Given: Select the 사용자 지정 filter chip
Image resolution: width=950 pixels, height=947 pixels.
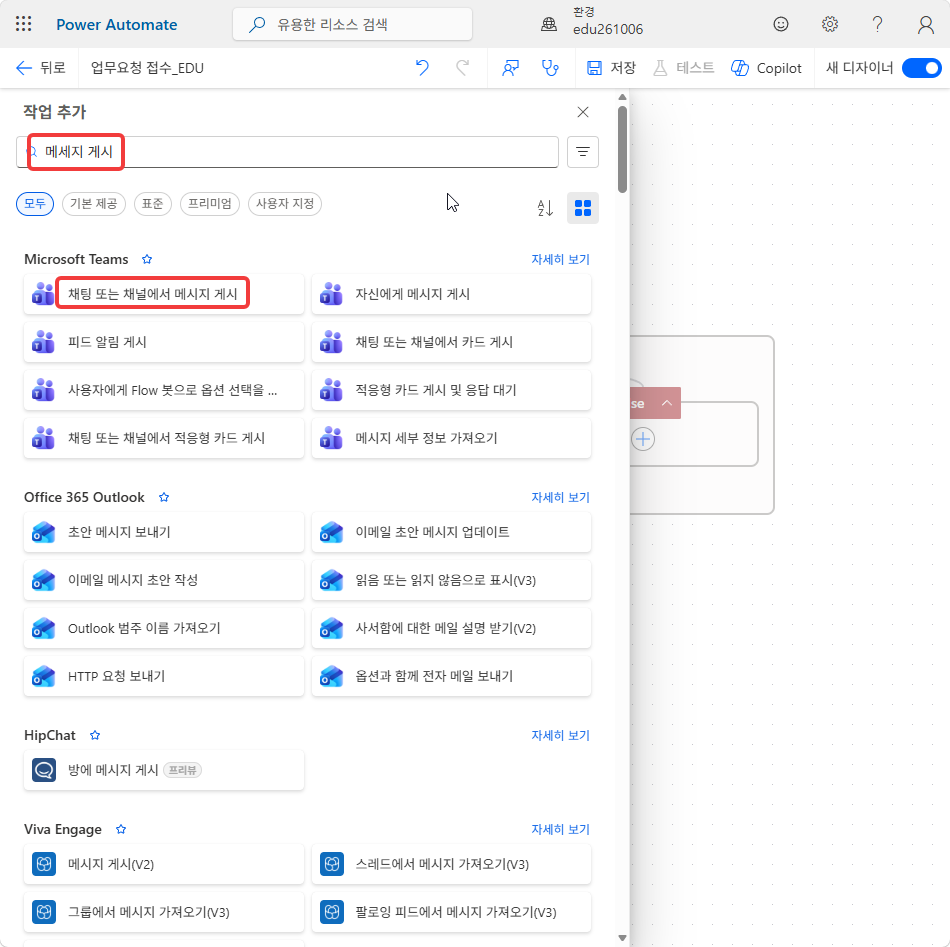Looking at the screenshot, I should [x=285, y=204].
